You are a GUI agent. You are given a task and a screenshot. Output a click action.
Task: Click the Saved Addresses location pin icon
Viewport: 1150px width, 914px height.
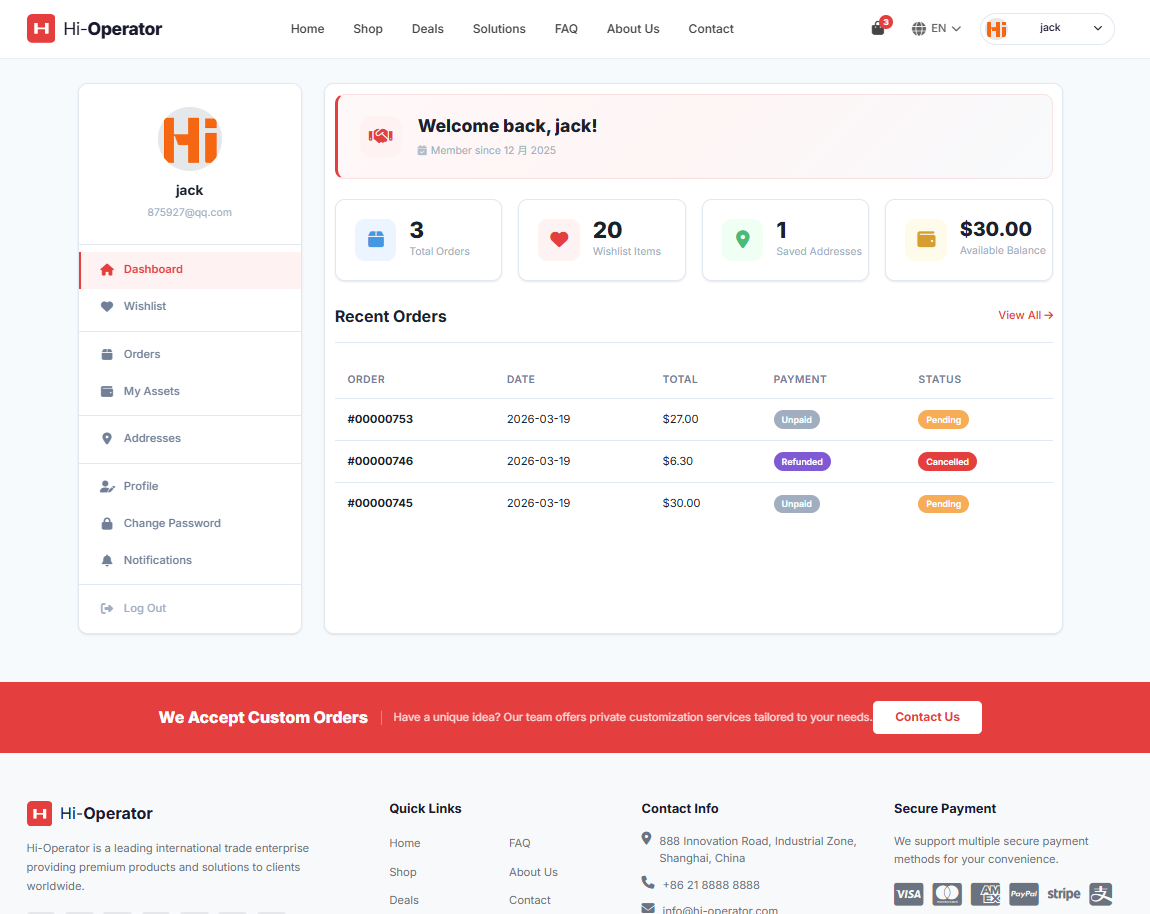tap(742, 240)
